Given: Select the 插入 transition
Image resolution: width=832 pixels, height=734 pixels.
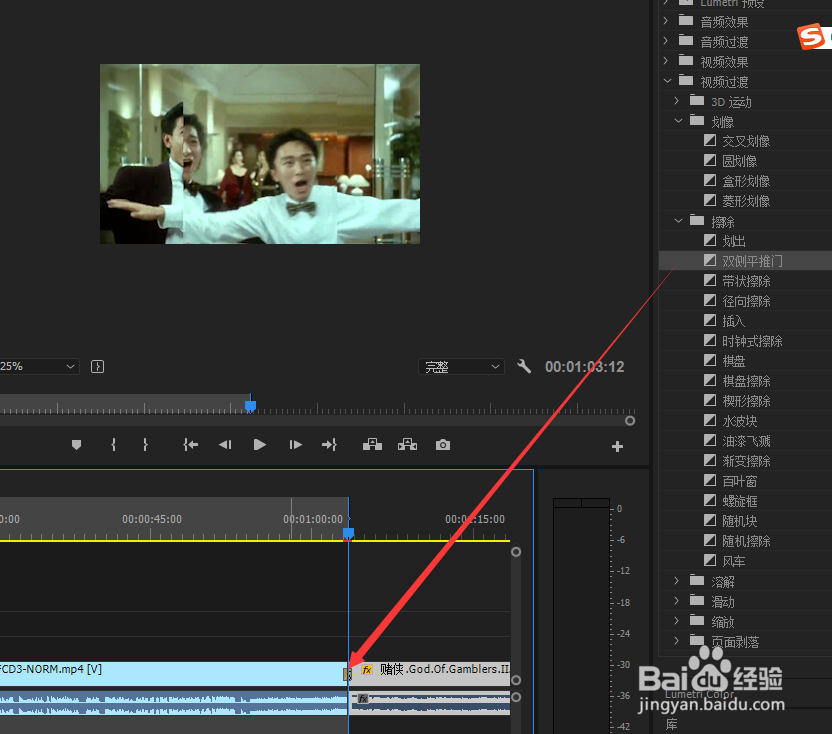Looking at the screenshot, I should 734,321.
